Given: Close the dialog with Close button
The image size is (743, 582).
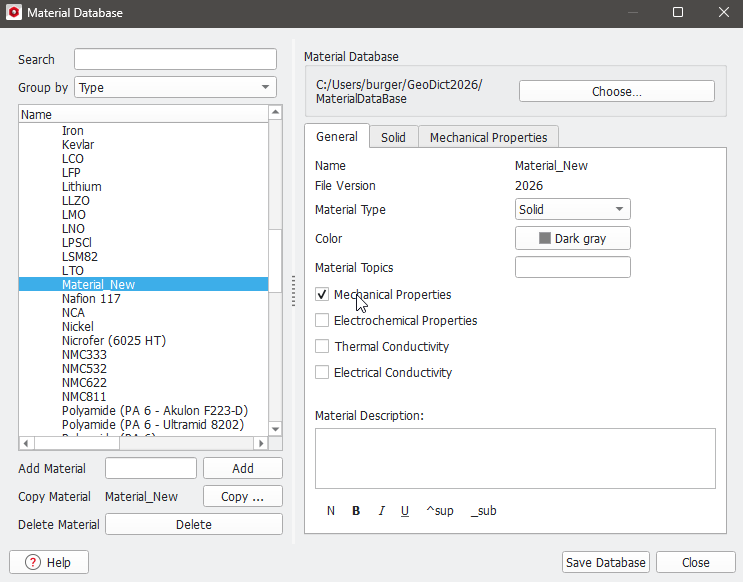Looking at the screenshot, I should (x=696, y=562).
